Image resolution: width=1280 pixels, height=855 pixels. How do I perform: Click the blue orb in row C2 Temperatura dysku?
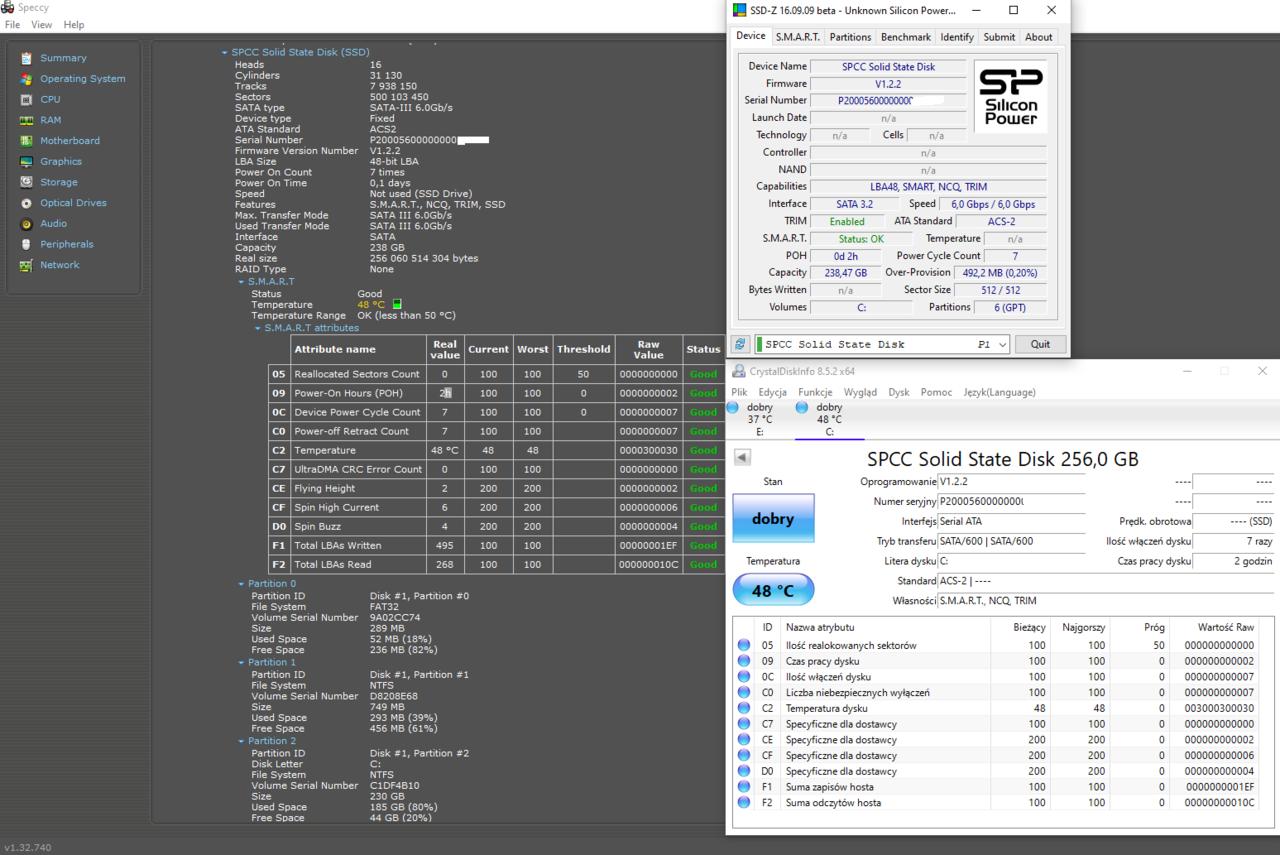[x=744, y=708]
